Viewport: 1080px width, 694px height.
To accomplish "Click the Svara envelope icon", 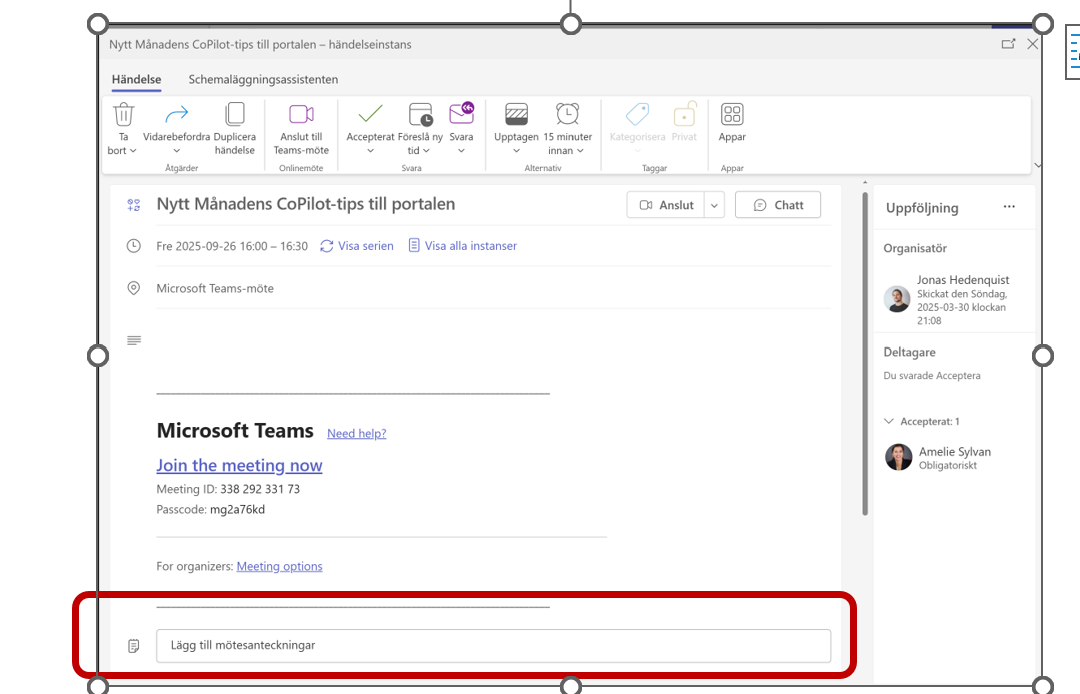I will click(x=461, y=113).
